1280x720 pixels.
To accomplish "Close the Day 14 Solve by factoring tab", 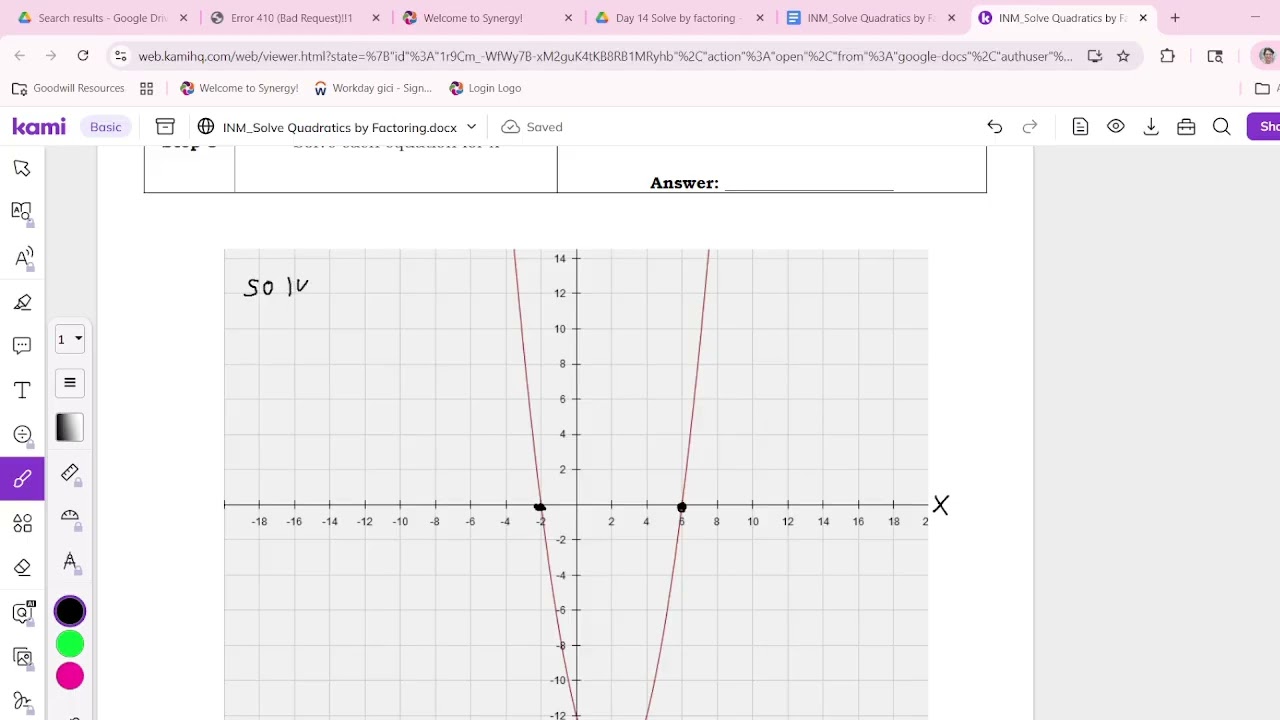I will tap(760, 18).
